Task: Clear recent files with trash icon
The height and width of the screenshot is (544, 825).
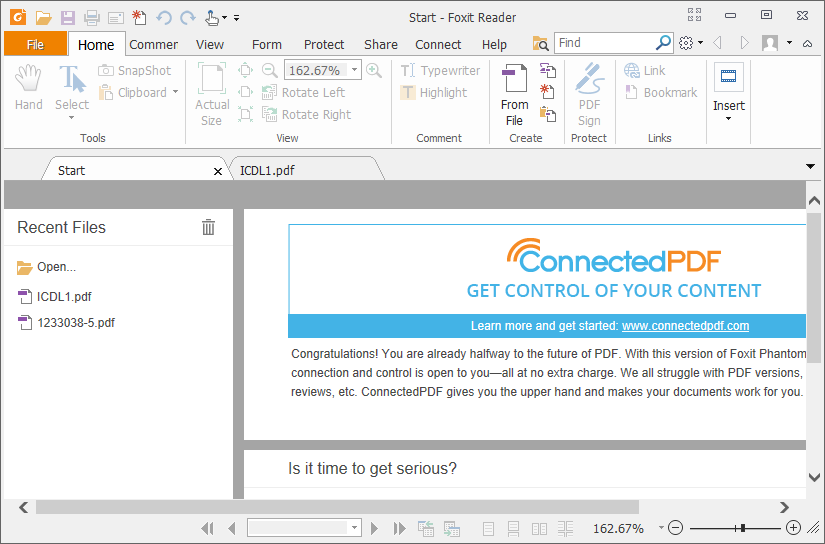Action: click(x=208, y=227)
